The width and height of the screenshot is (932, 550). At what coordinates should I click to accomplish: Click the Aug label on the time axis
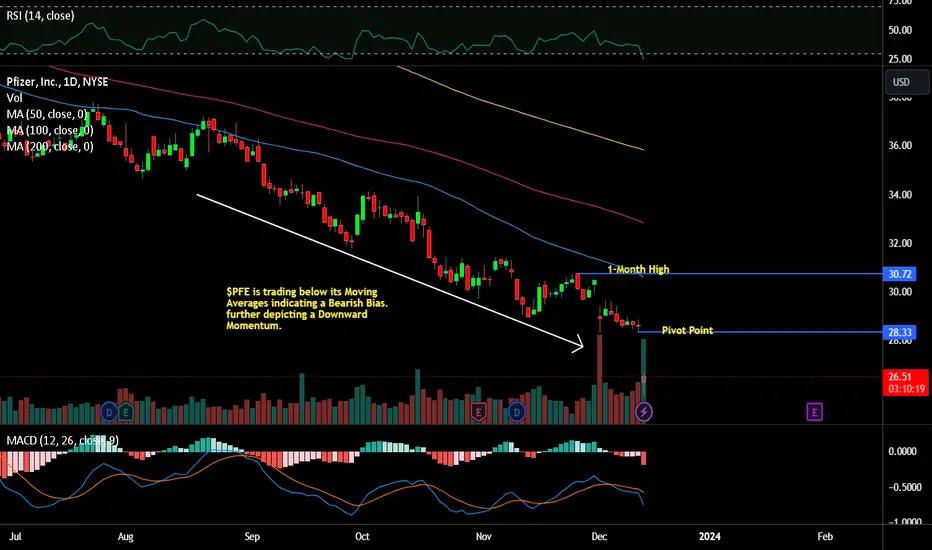tap(125, 536)
